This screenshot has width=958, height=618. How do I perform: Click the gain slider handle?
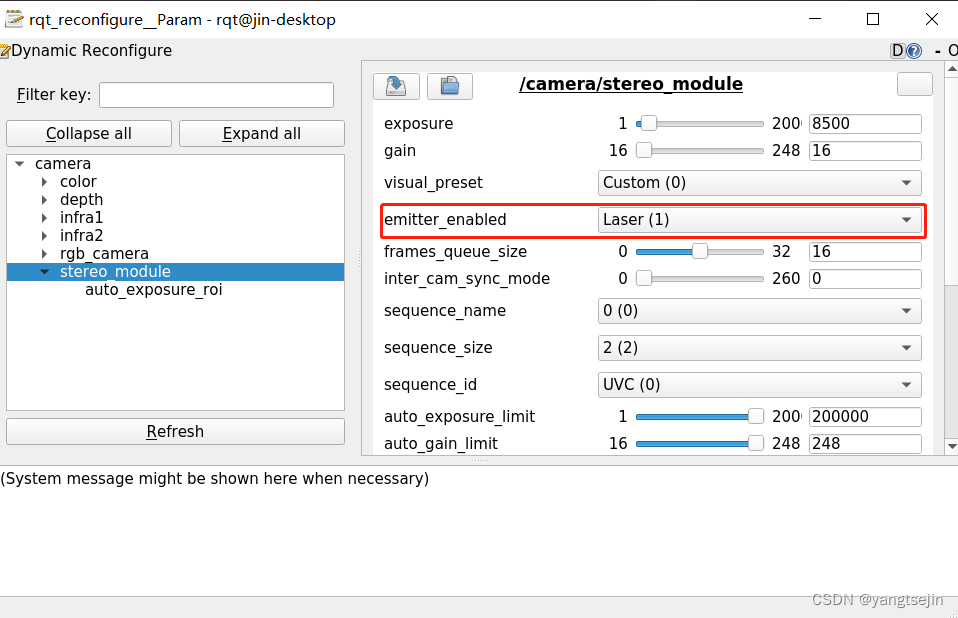644,150
